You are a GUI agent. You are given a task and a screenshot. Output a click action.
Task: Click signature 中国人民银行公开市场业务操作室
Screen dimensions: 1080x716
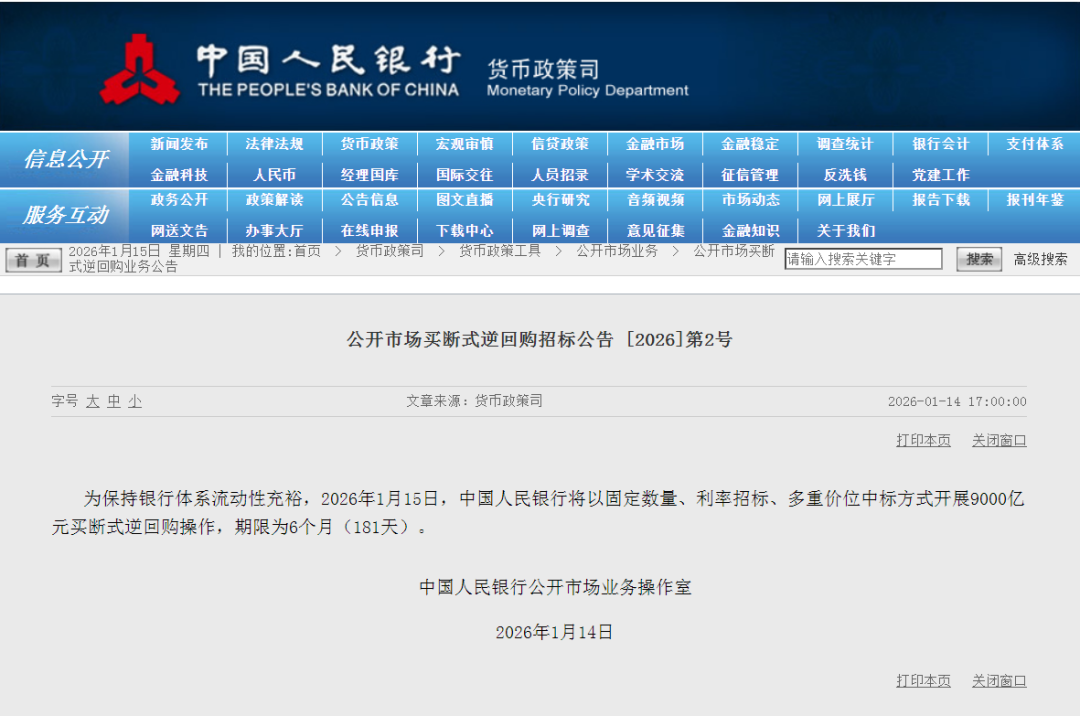[x=555, y=587]
